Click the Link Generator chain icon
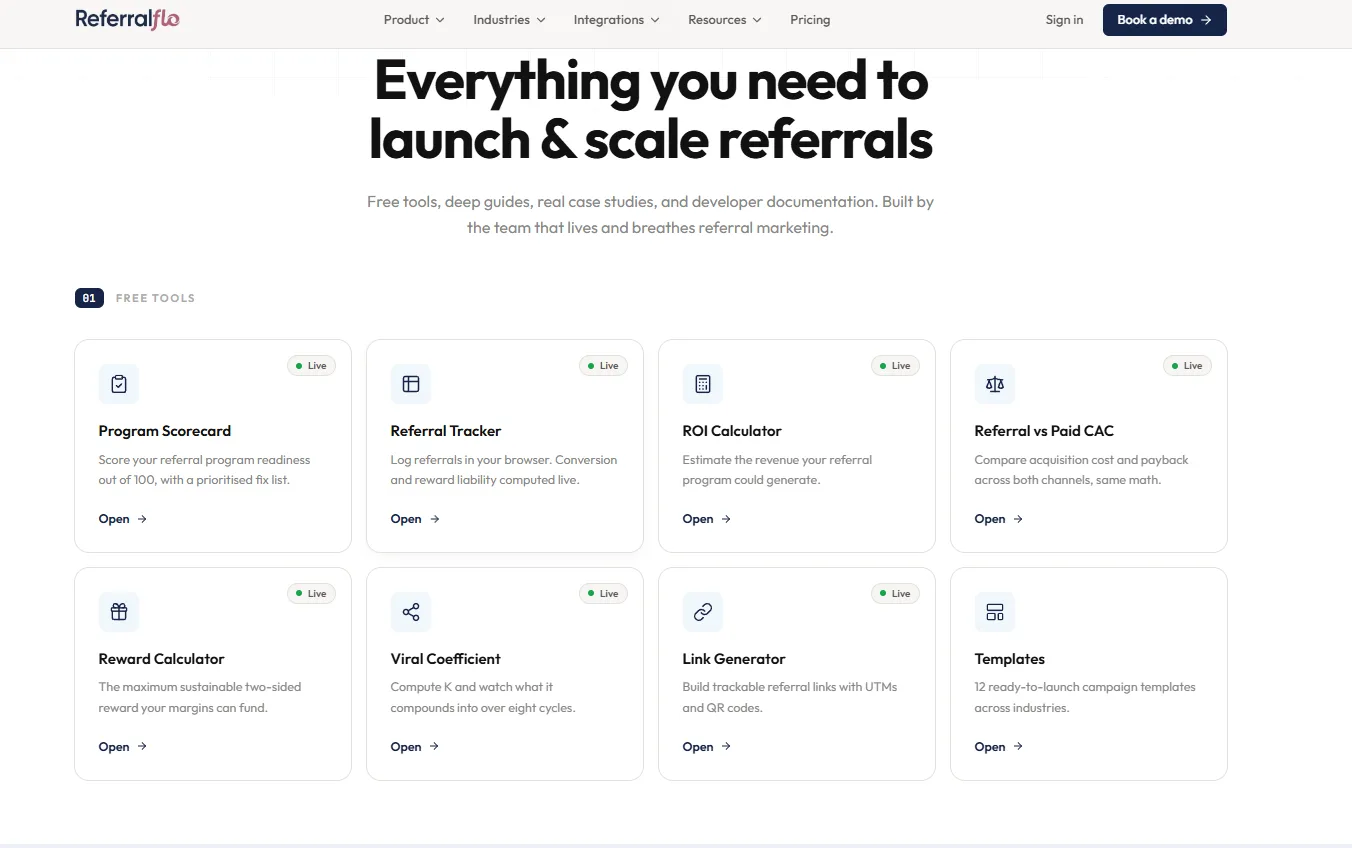Screen dimensions: 1352x848 pyautogui.click(x=703, y=612)
